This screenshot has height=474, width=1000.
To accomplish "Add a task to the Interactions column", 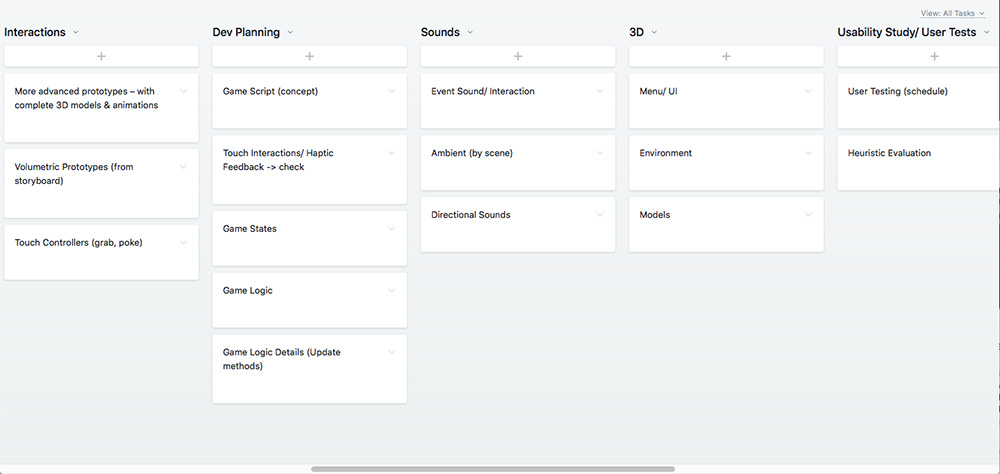I will (101, 56).
